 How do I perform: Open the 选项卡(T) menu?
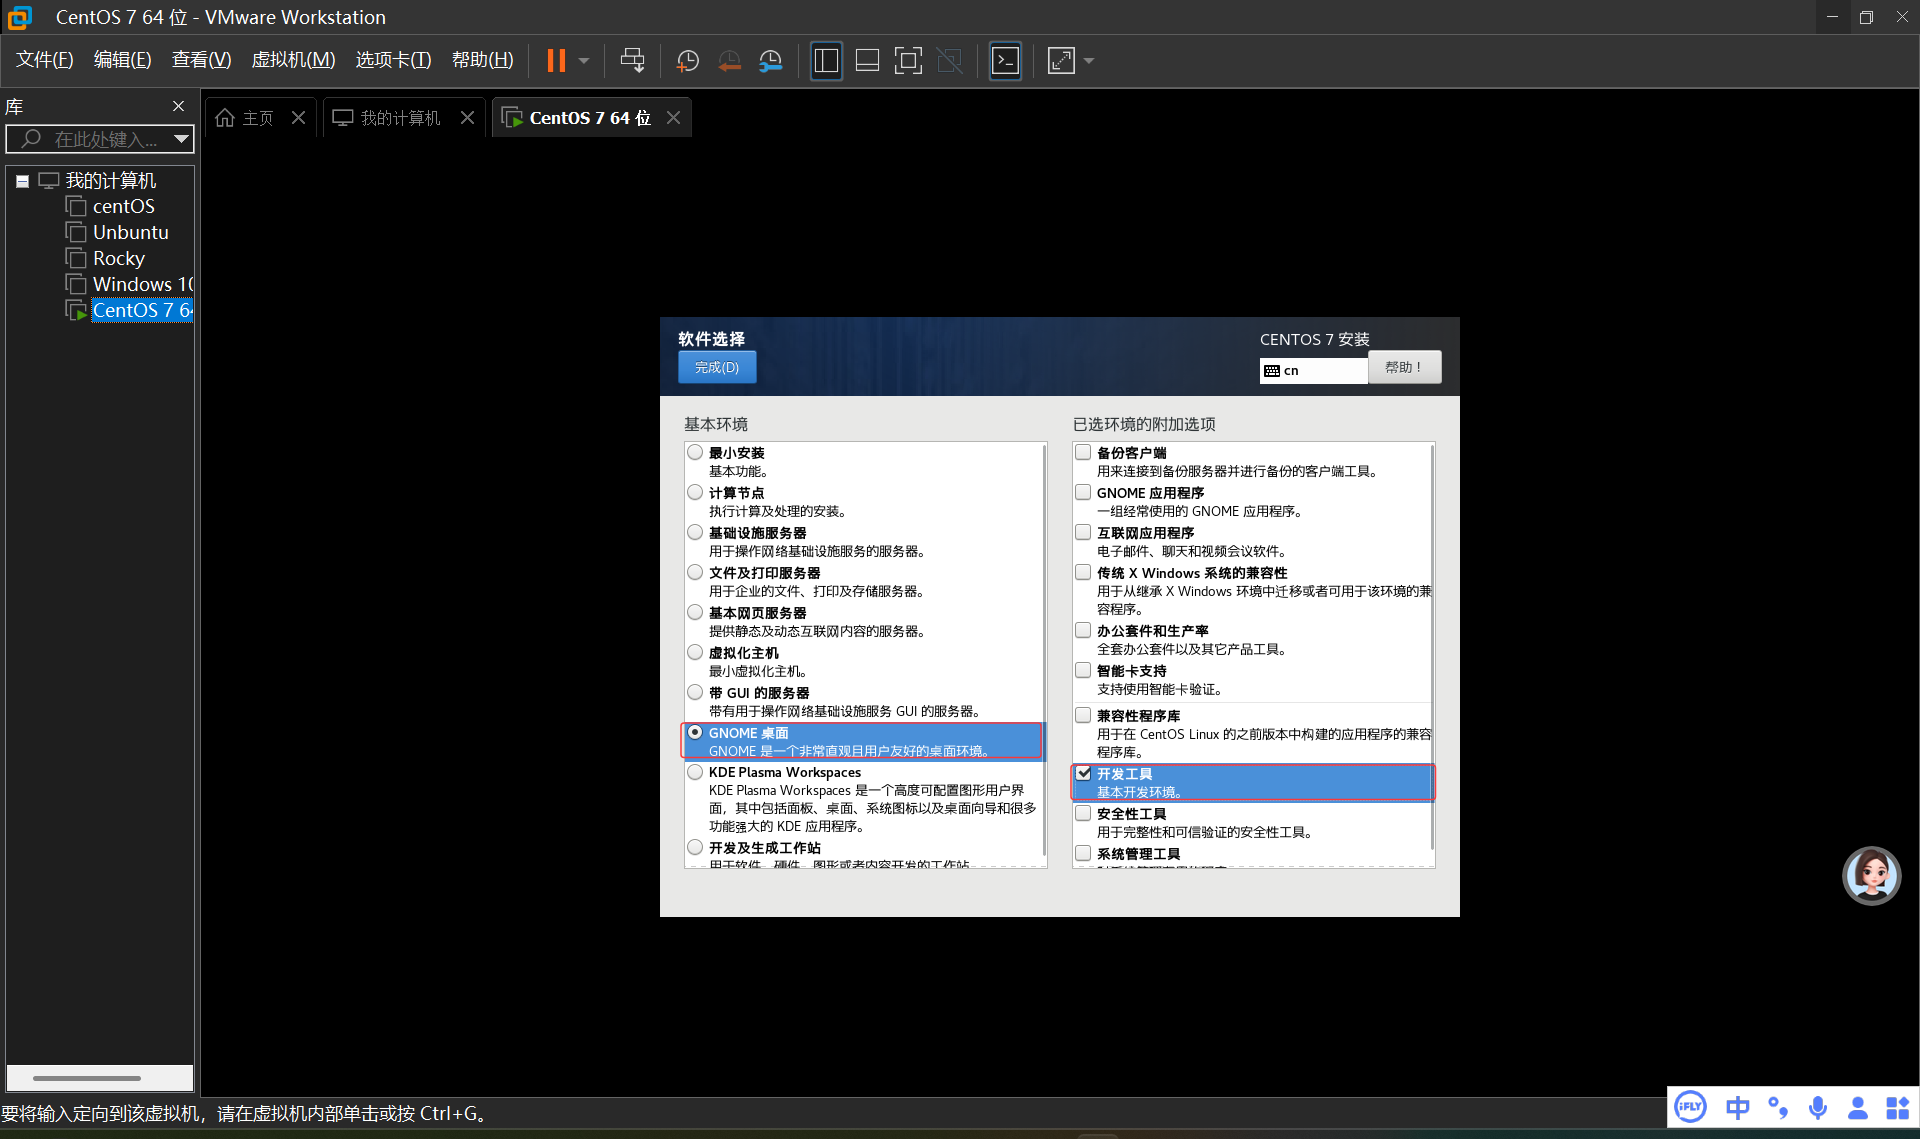[394, 60]
